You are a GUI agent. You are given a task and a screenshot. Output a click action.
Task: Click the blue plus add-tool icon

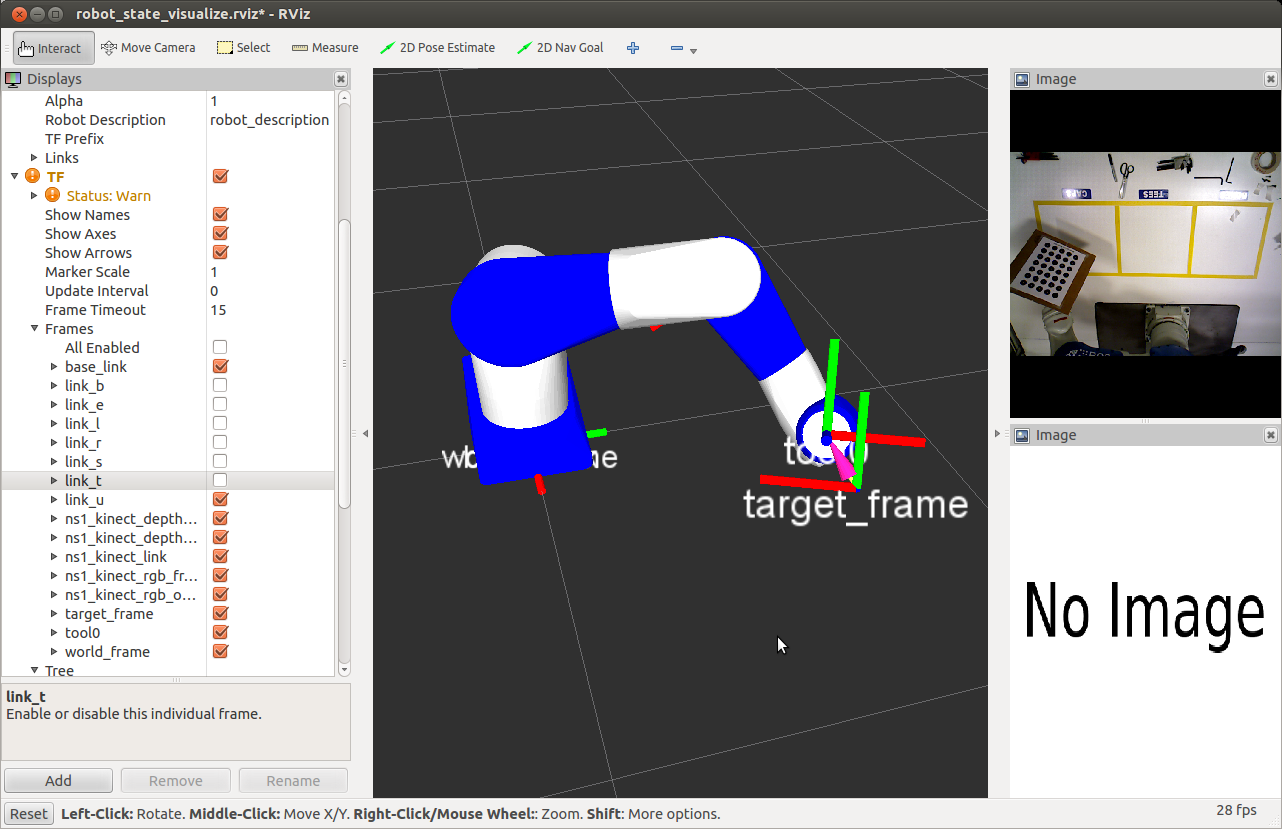pos(633,48)
